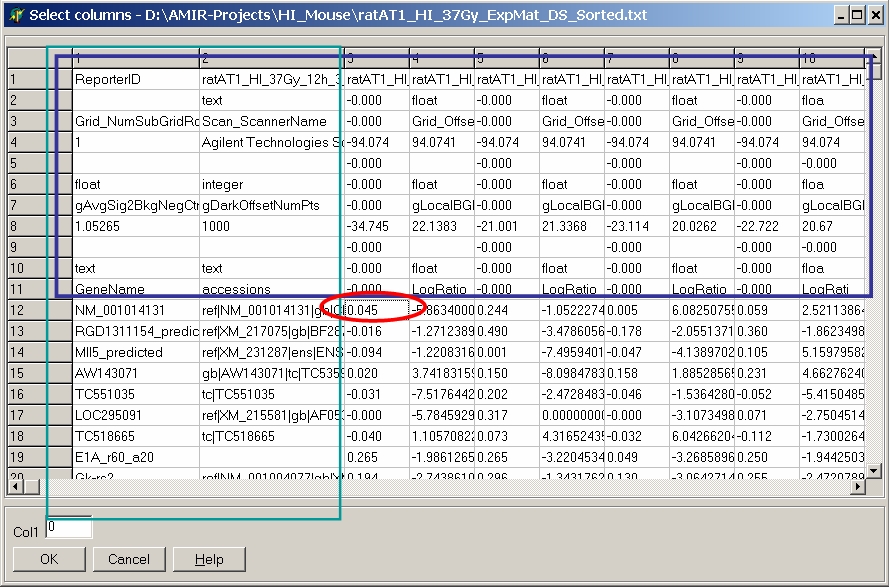Click the vertical scrollbar's up arrow
Screen dimensions: 889x587
[x=872, y=57]
